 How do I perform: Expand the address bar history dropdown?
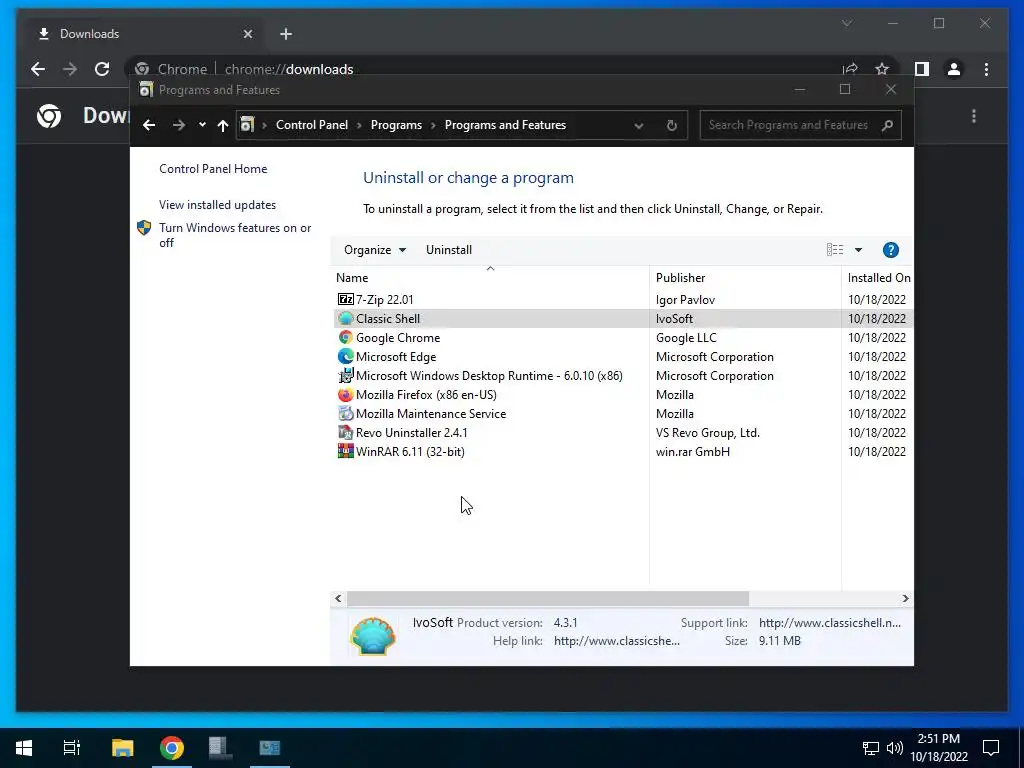pyautogui.click(x=639, y=125)
